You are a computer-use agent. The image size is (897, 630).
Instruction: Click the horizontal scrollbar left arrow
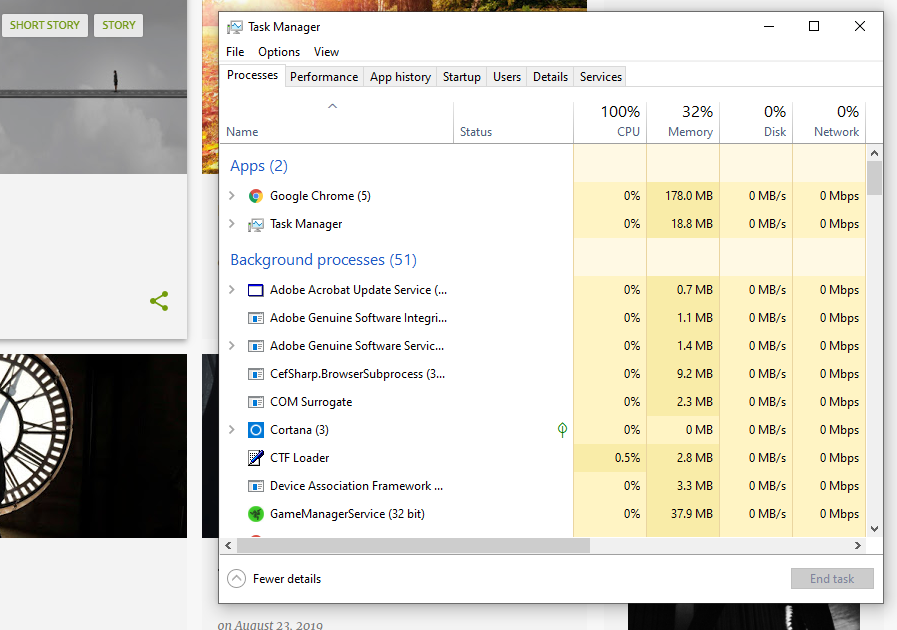(228, 546)
